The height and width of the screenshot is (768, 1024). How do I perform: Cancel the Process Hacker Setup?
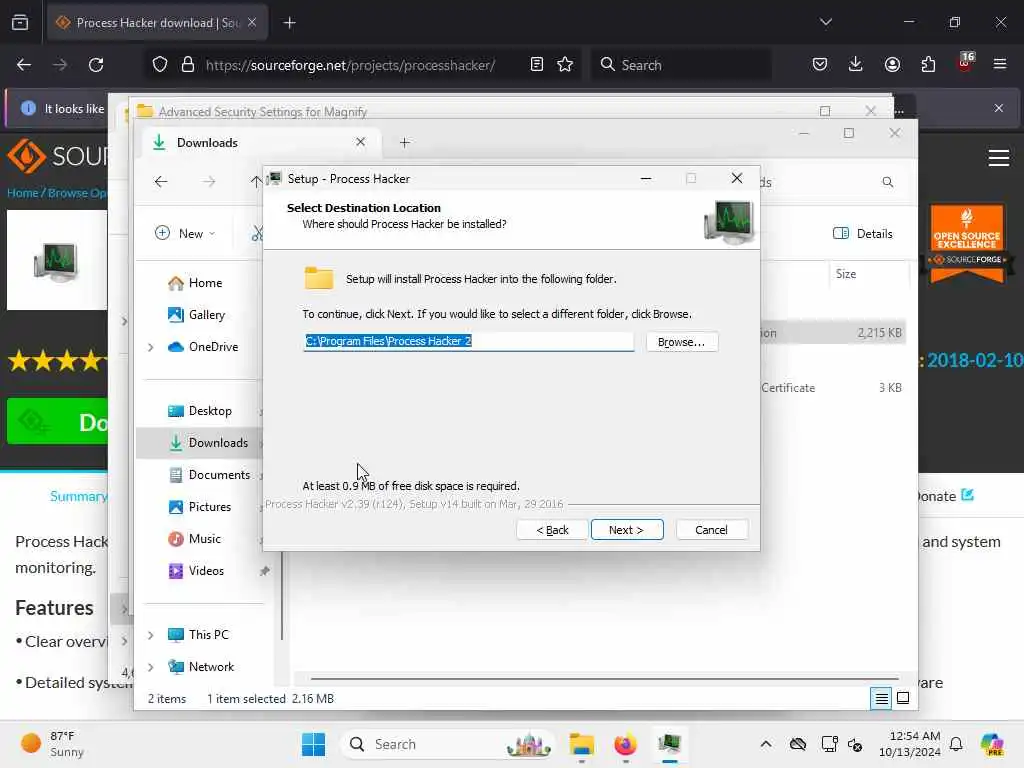click(711, 530)
